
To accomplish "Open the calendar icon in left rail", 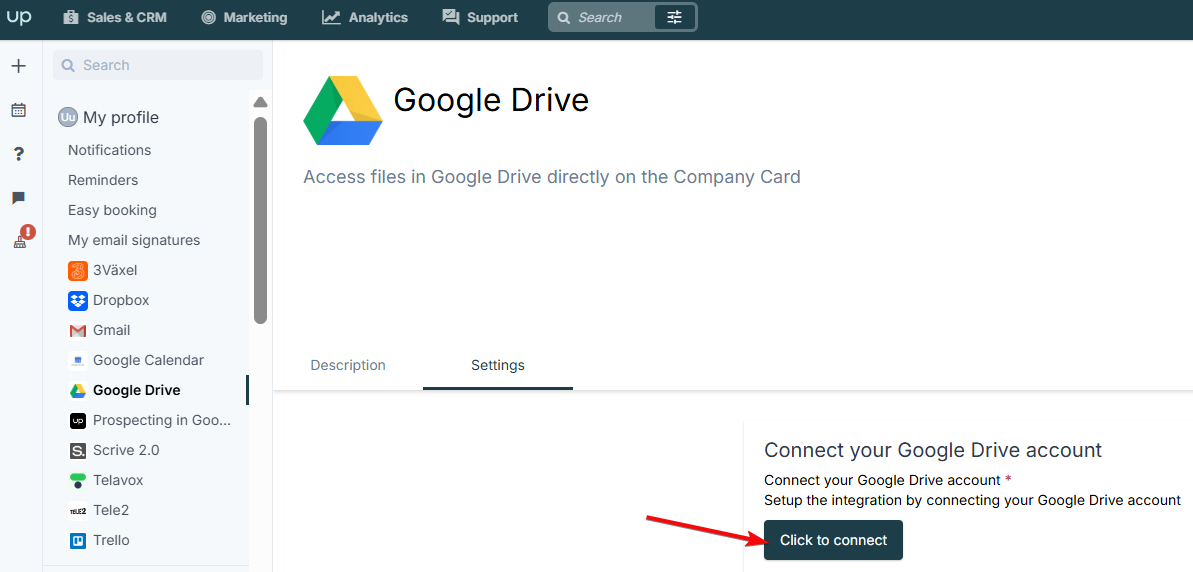I will 18,110.
